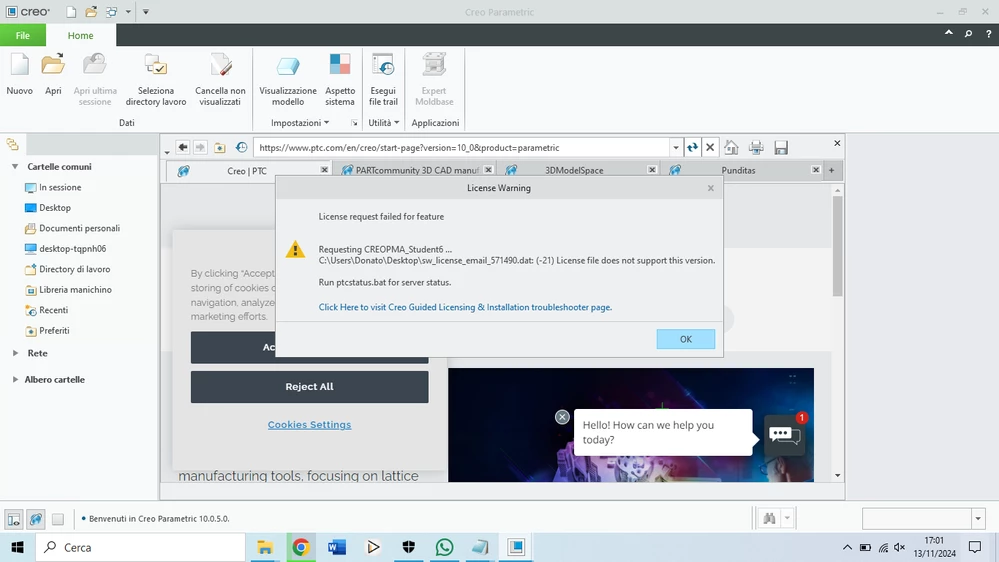Open quick access toolbar customize dropdown
999x562 pixels.
[x=145, y=11]
